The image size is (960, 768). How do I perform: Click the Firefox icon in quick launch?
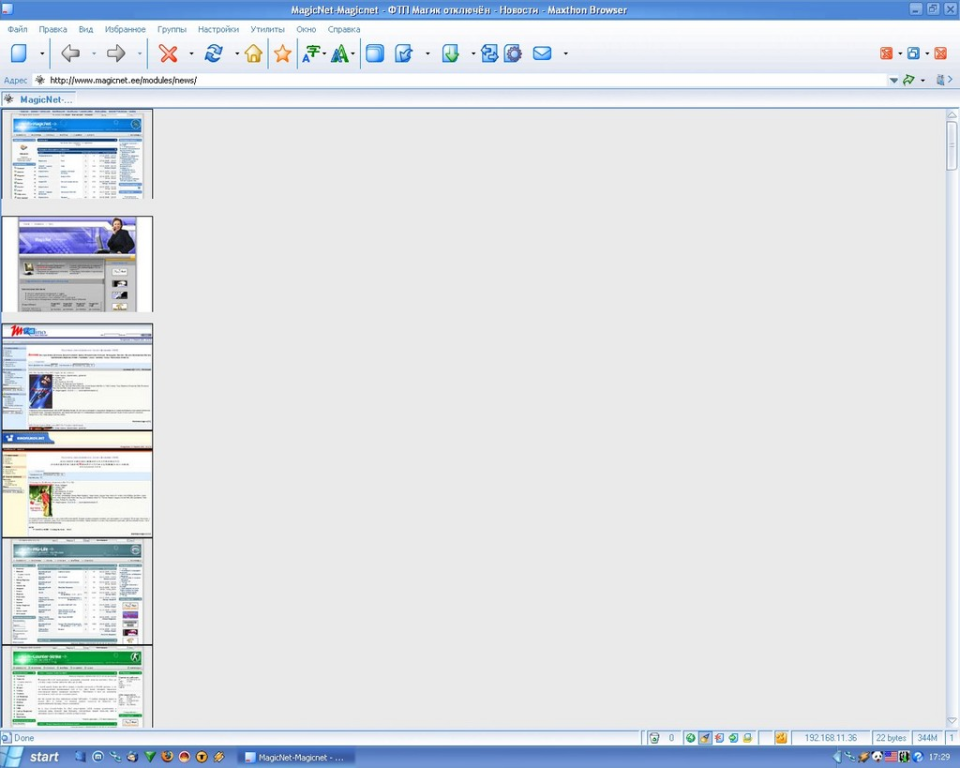[x=167, y=757]
